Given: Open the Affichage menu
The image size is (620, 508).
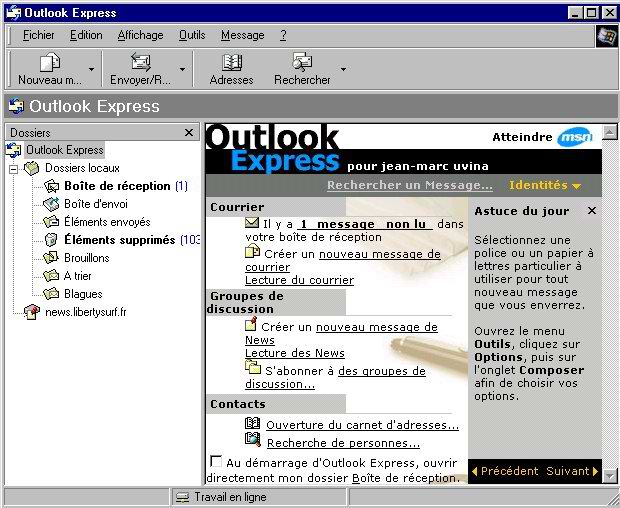Looking at the screenshot, I should [140, 35].
